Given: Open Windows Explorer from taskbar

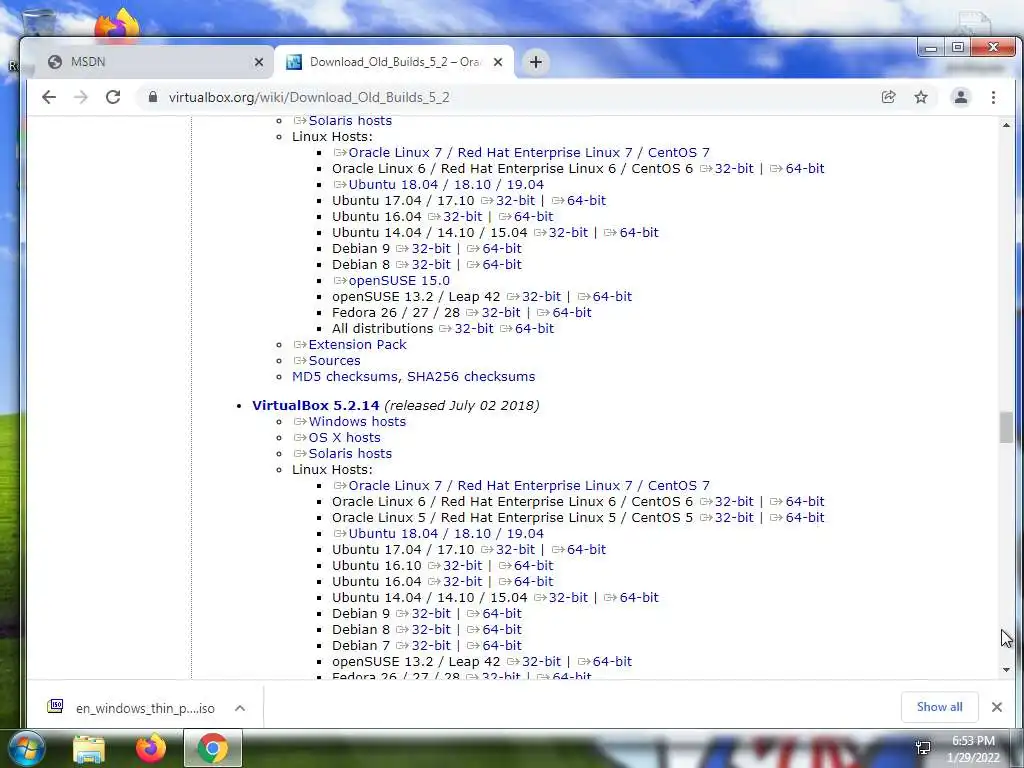Looking at the screenshot, I should 89,748.
